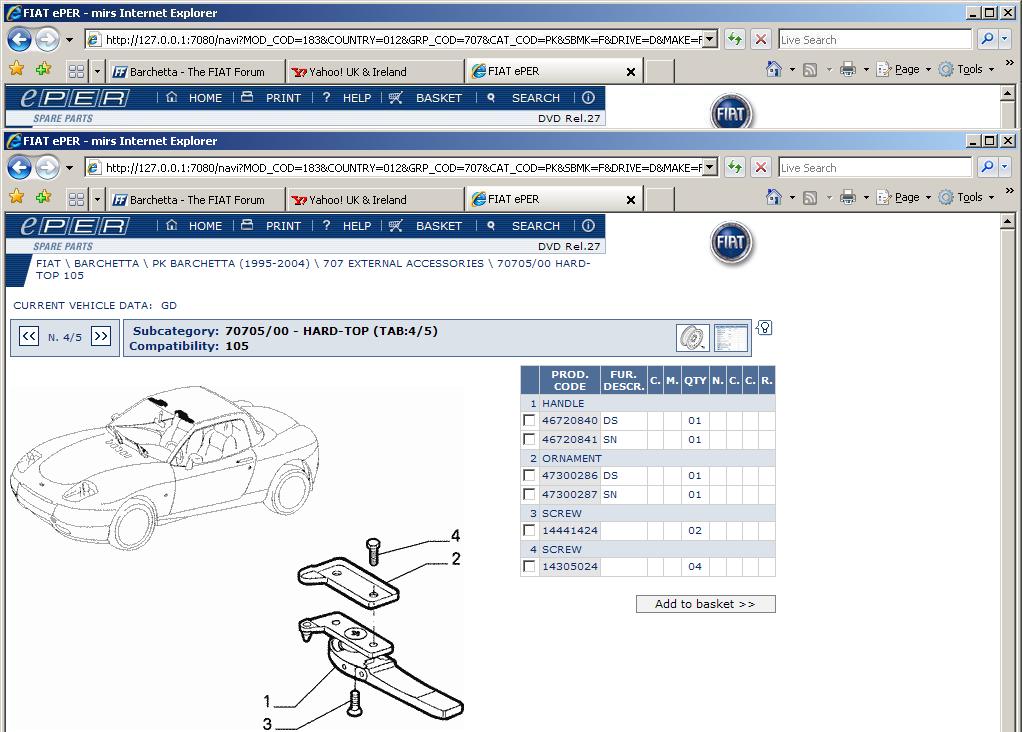
Task: Tick checkbox for handle 46720840 DS
Action: 529,420
